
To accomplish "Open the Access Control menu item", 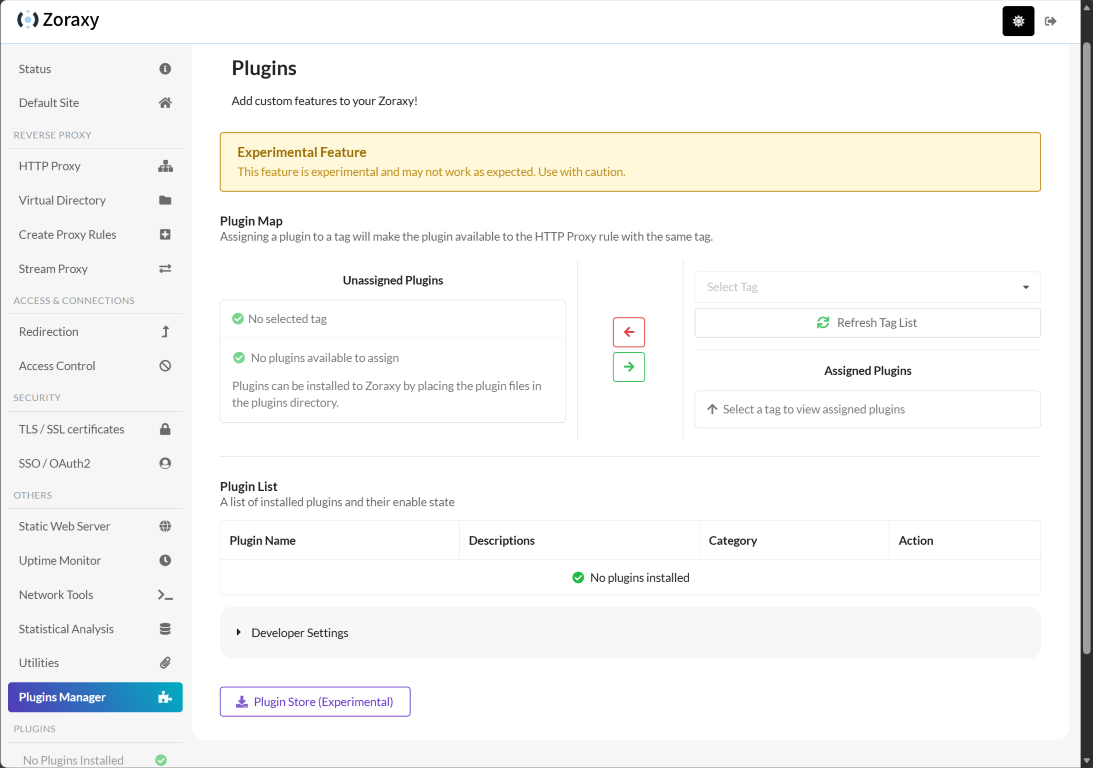I will pyautogui.click(x=57, y=366).
